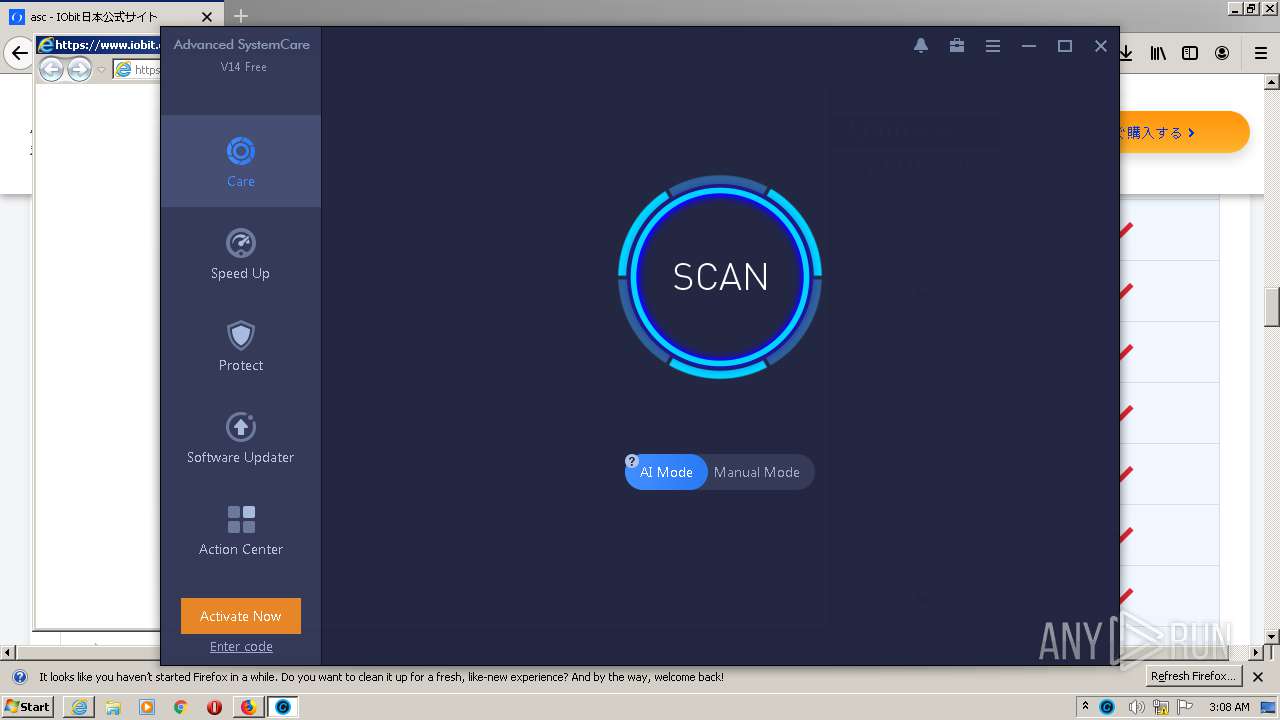This screenshot has height=720, width=1280.
Task: Click the Activate Now button
Action: click(240, 616)
